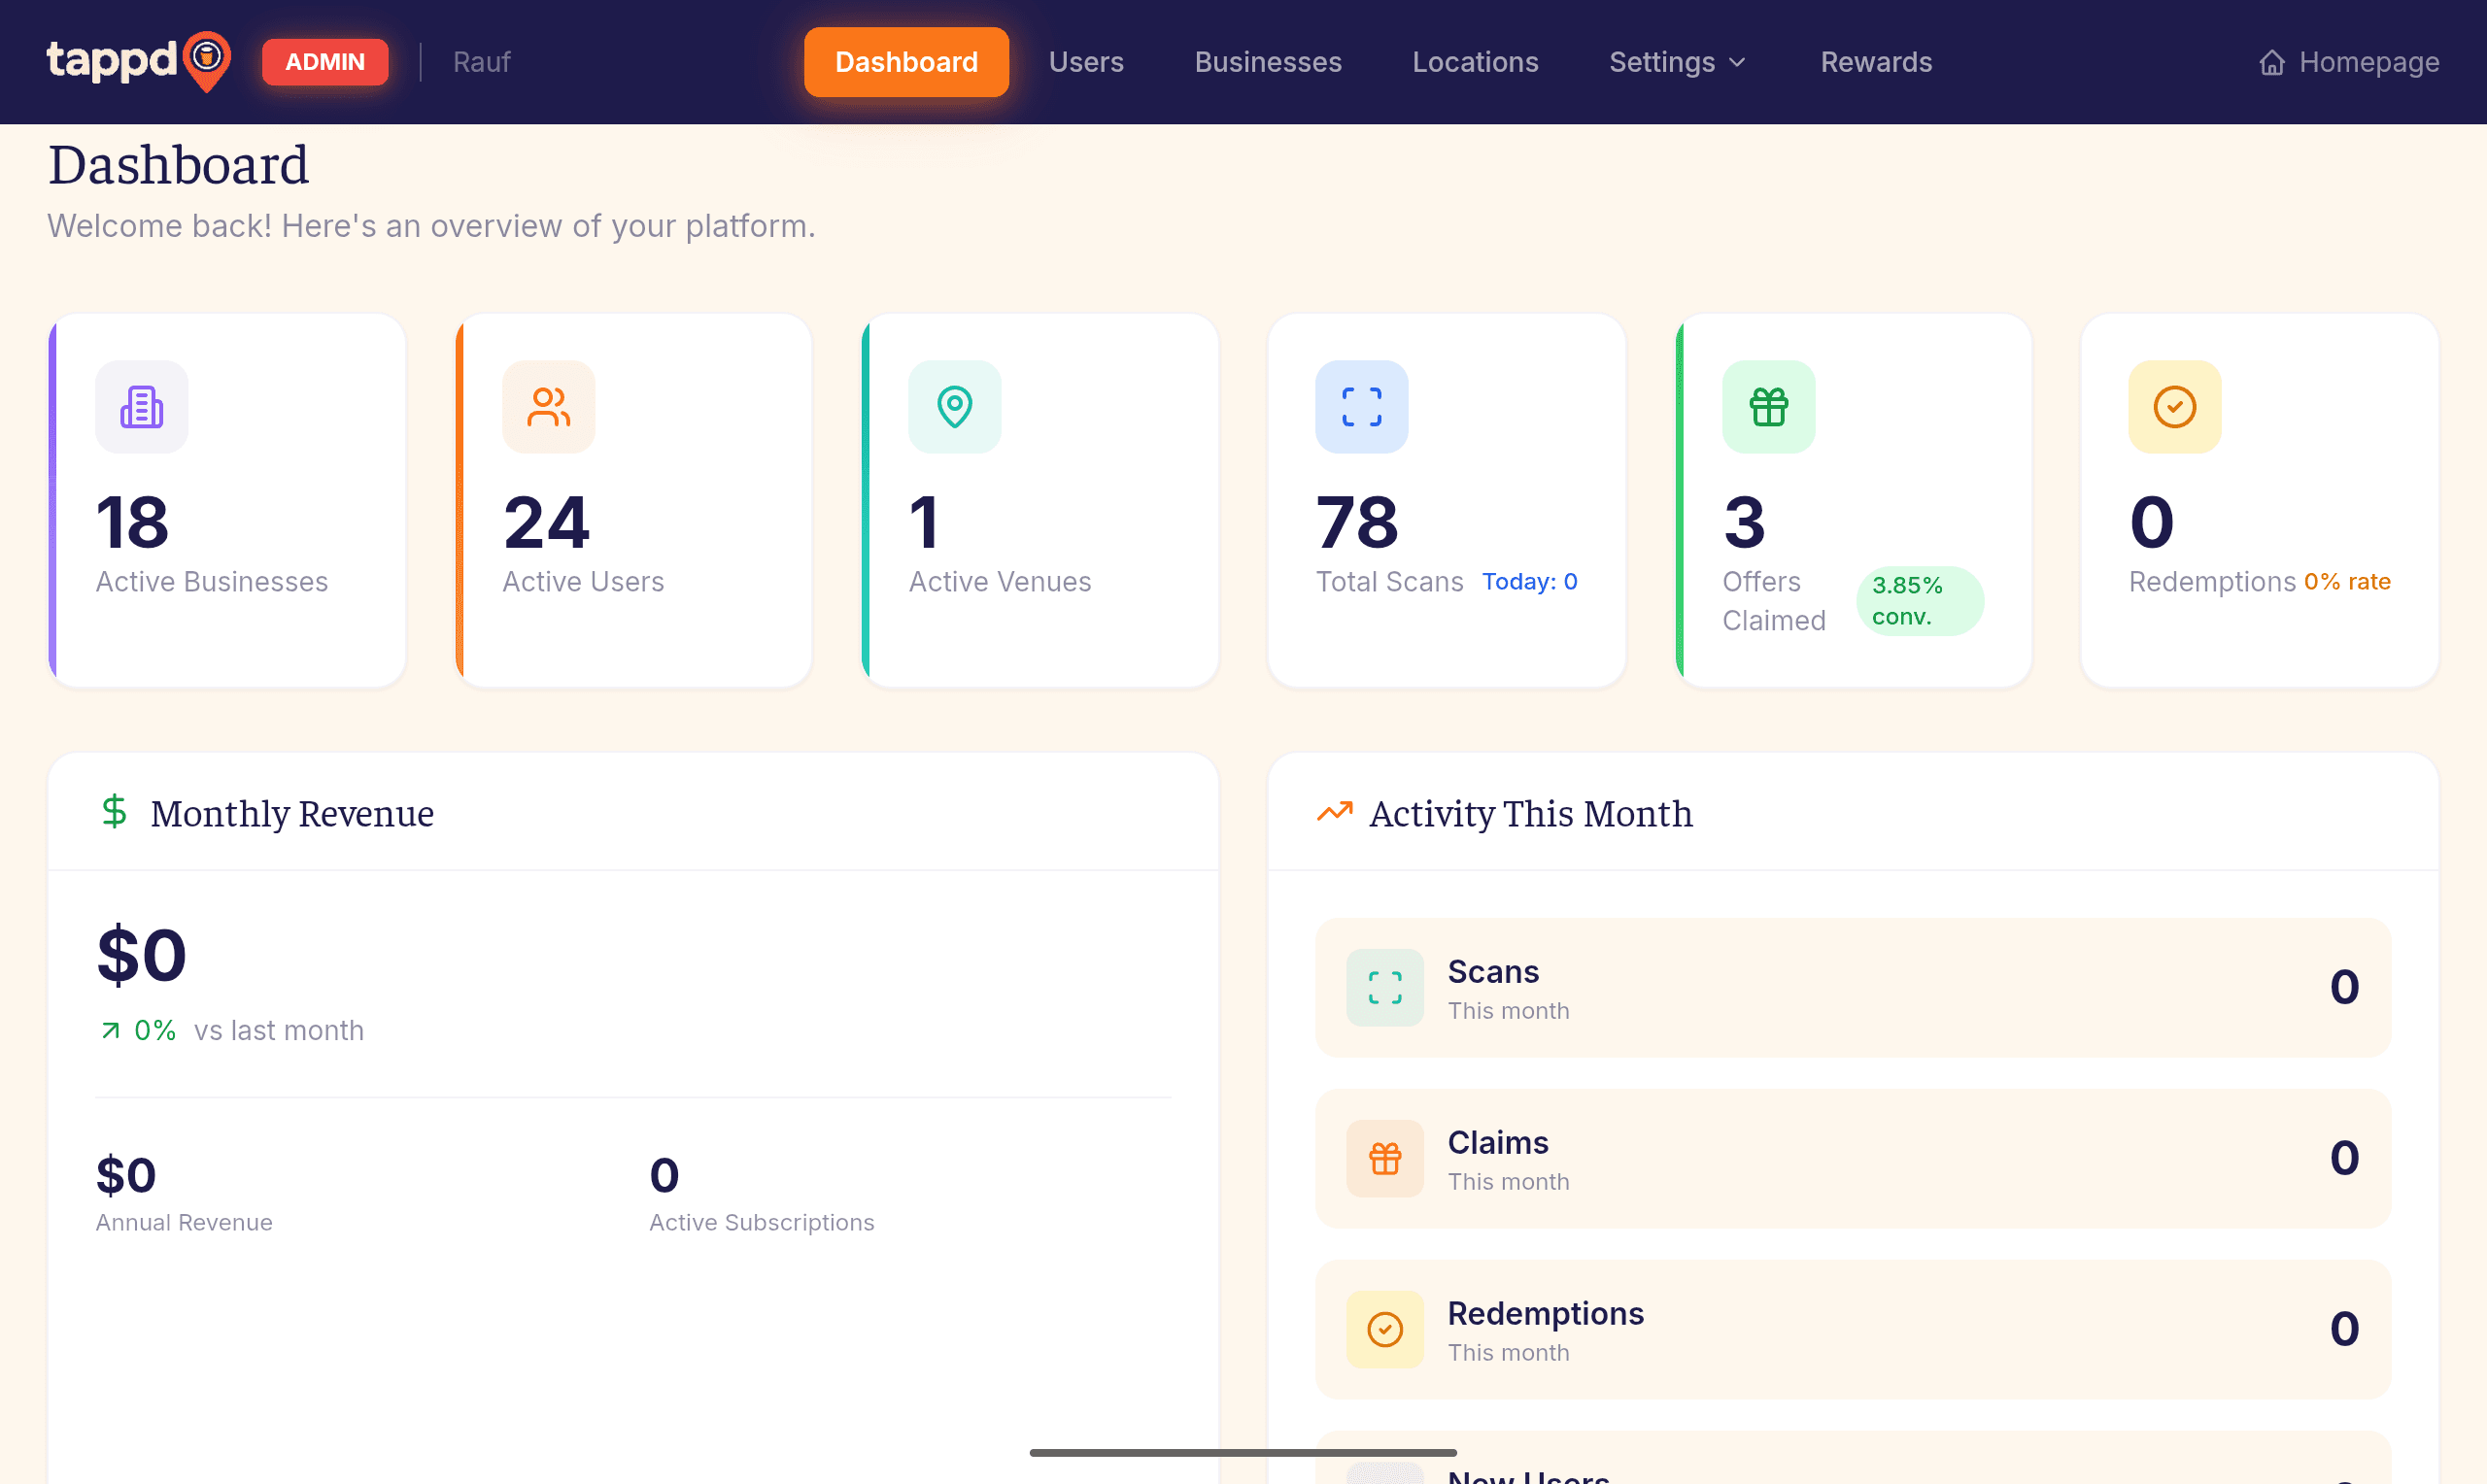Click the Monthly Revenue dollar icon
The width and height of the screenshot is (2487, 1484).
click(x=114, y=812)
